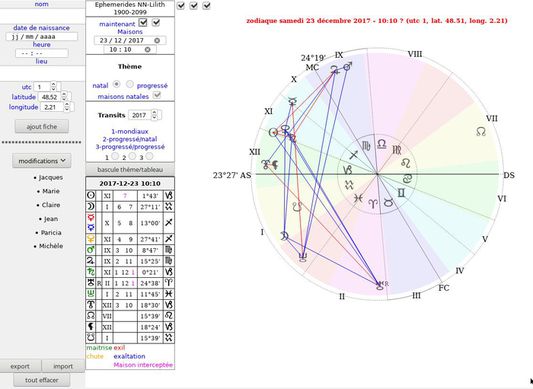Click the tout effacer button
Viewport: 533px width, 389px height.
[x=42, y=380]
